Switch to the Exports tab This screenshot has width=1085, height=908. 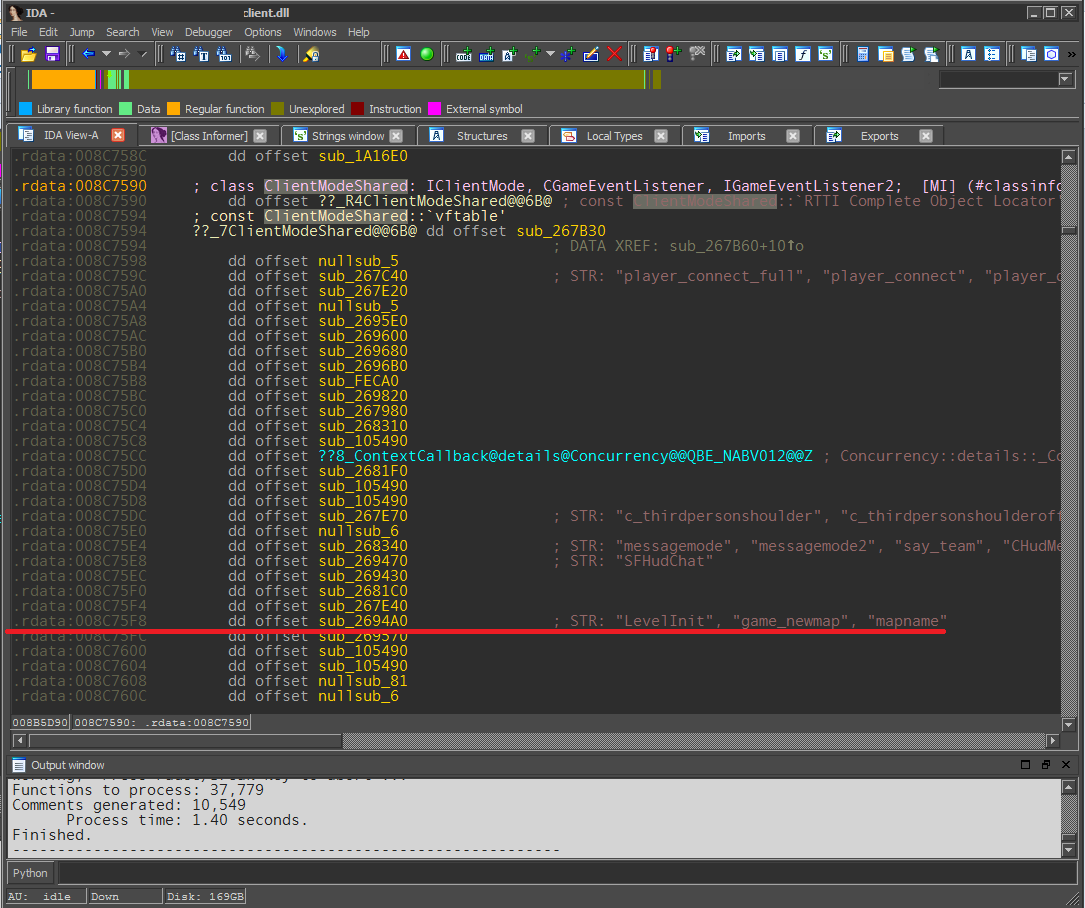(x=879, y=136)
